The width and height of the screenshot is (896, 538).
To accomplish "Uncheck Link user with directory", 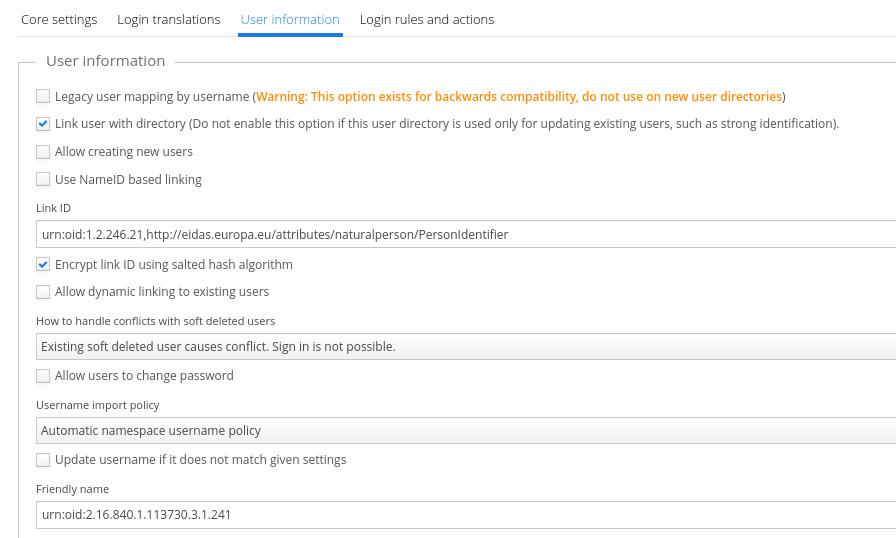I will 43,125.
